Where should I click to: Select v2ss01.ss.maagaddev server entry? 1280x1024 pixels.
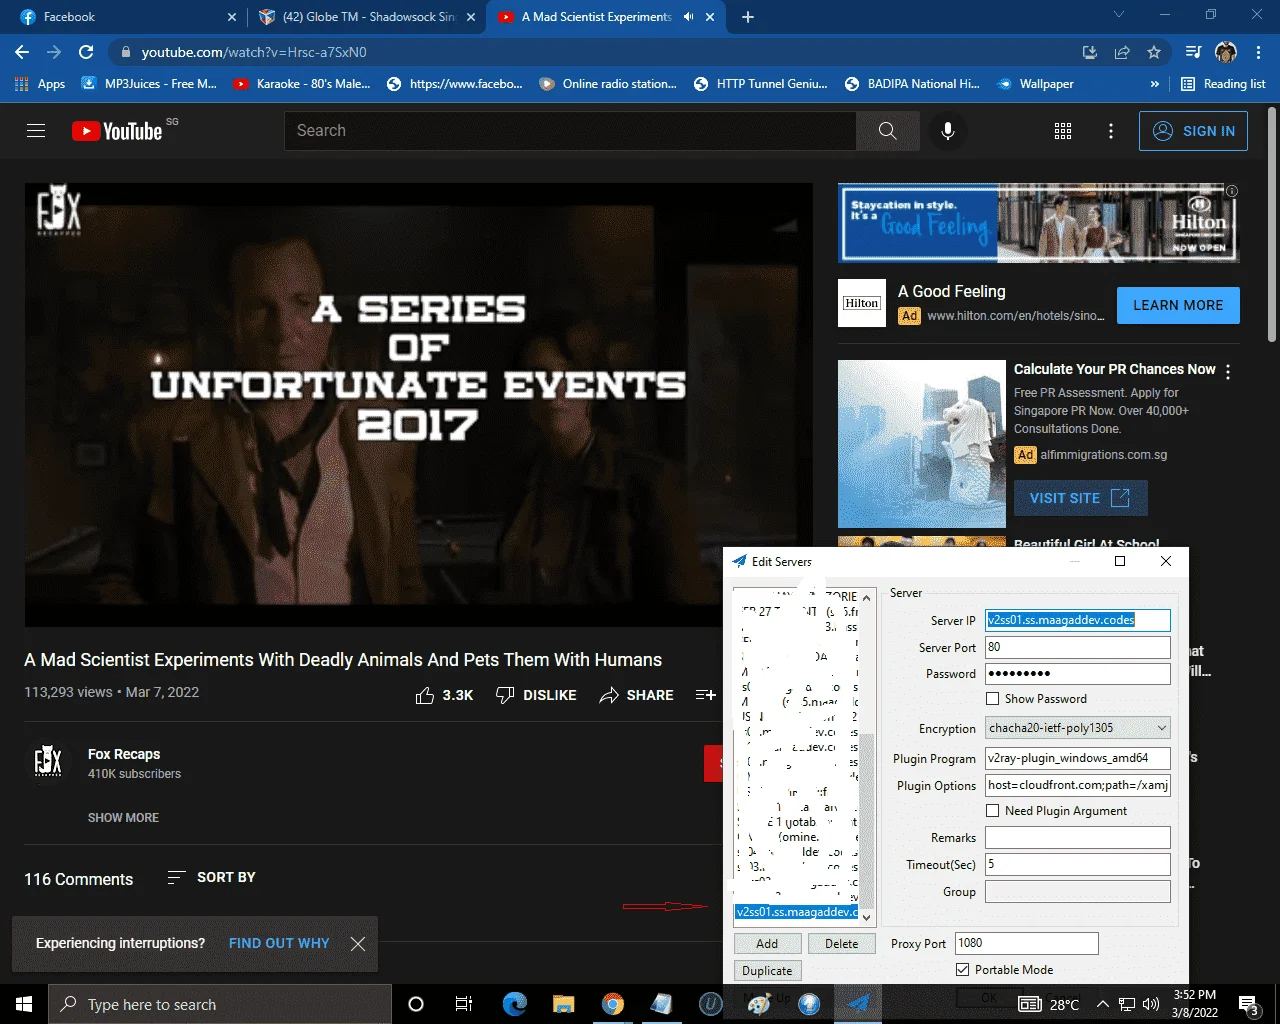[797, 912]
